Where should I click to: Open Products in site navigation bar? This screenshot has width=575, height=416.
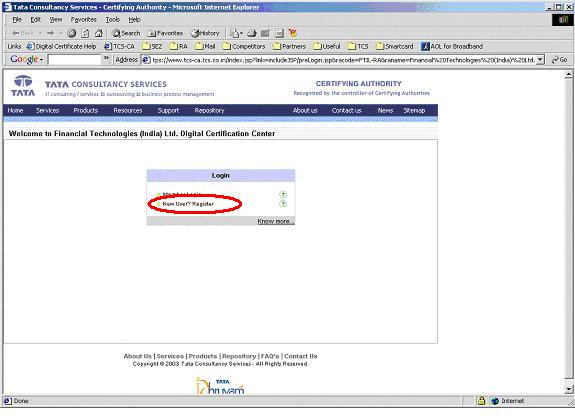coord(85,110)
